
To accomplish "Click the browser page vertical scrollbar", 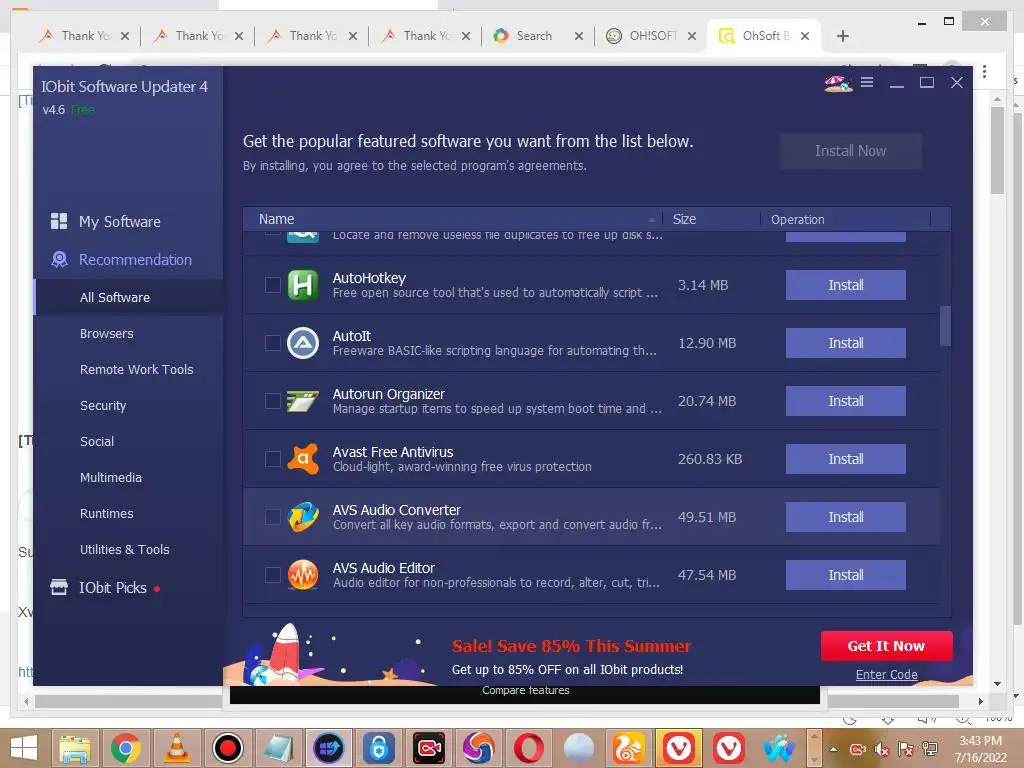I will pyautogui.click(x=997, y=151).
